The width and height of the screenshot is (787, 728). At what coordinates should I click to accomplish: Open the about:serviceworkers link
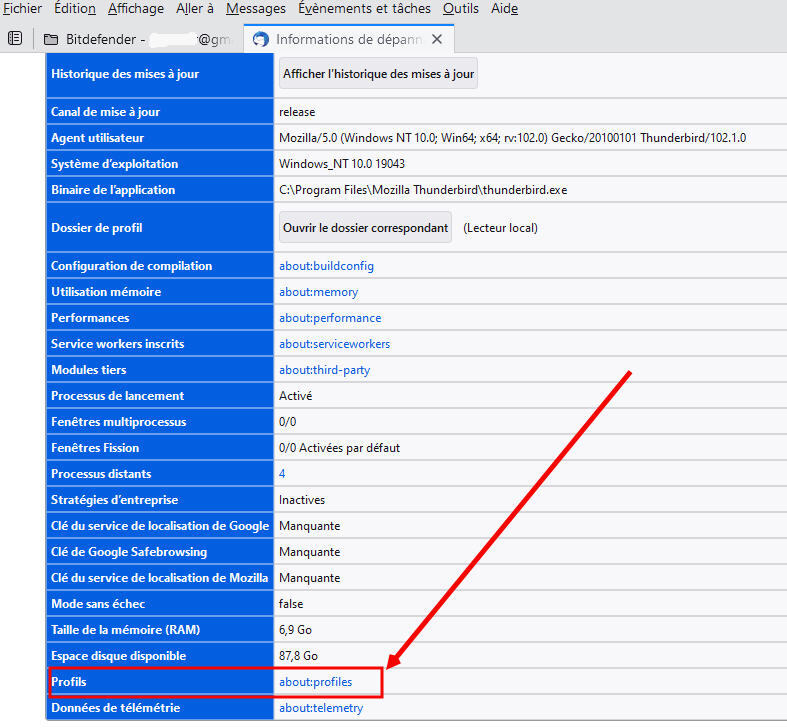click(334, 344)
